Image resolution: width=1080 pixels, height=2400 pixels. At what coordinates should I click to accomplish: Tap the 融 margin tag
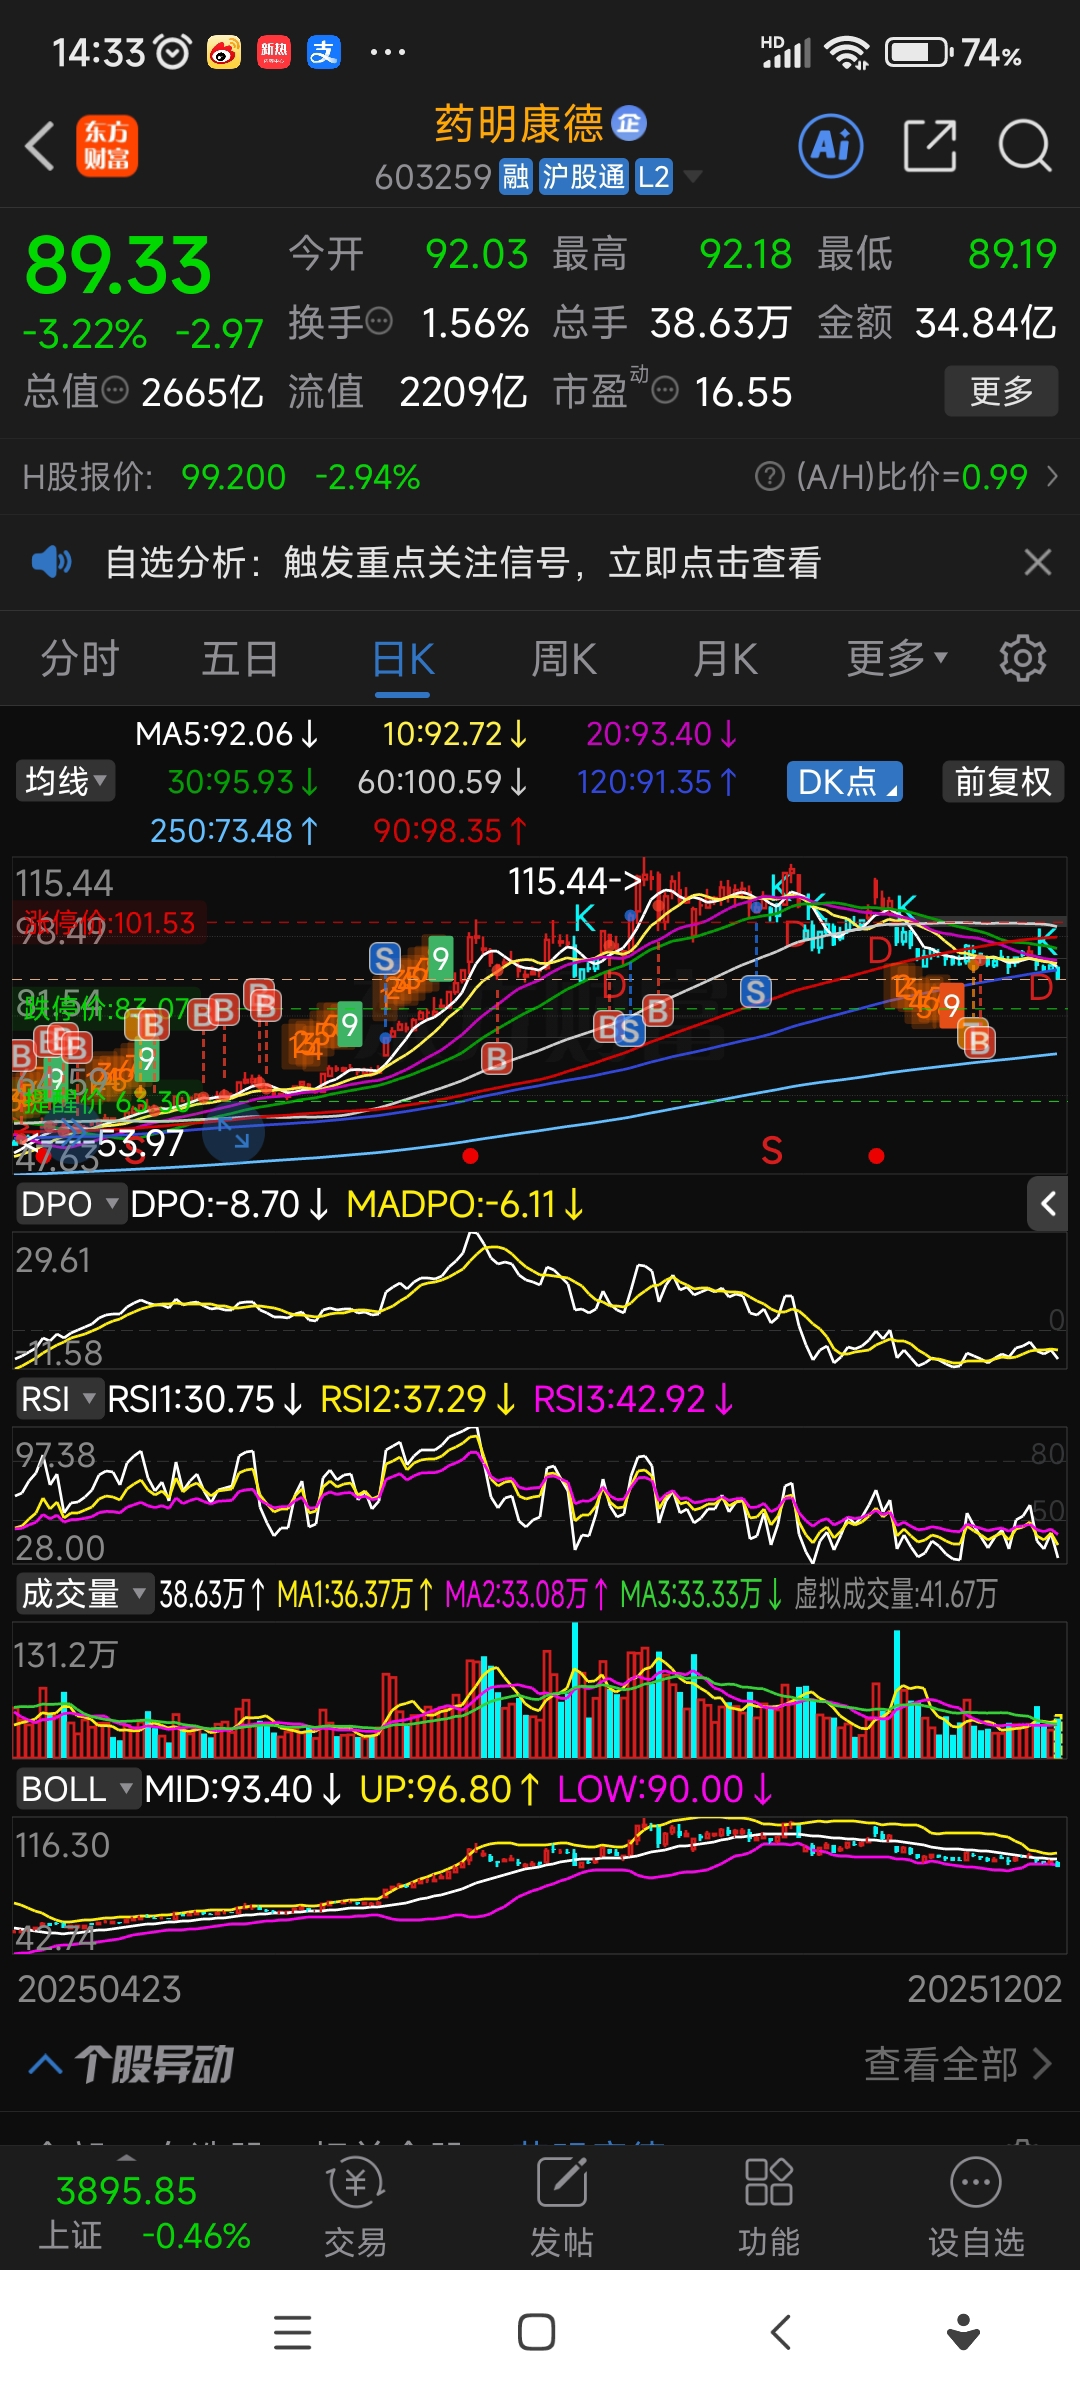(x=516, y=177)
